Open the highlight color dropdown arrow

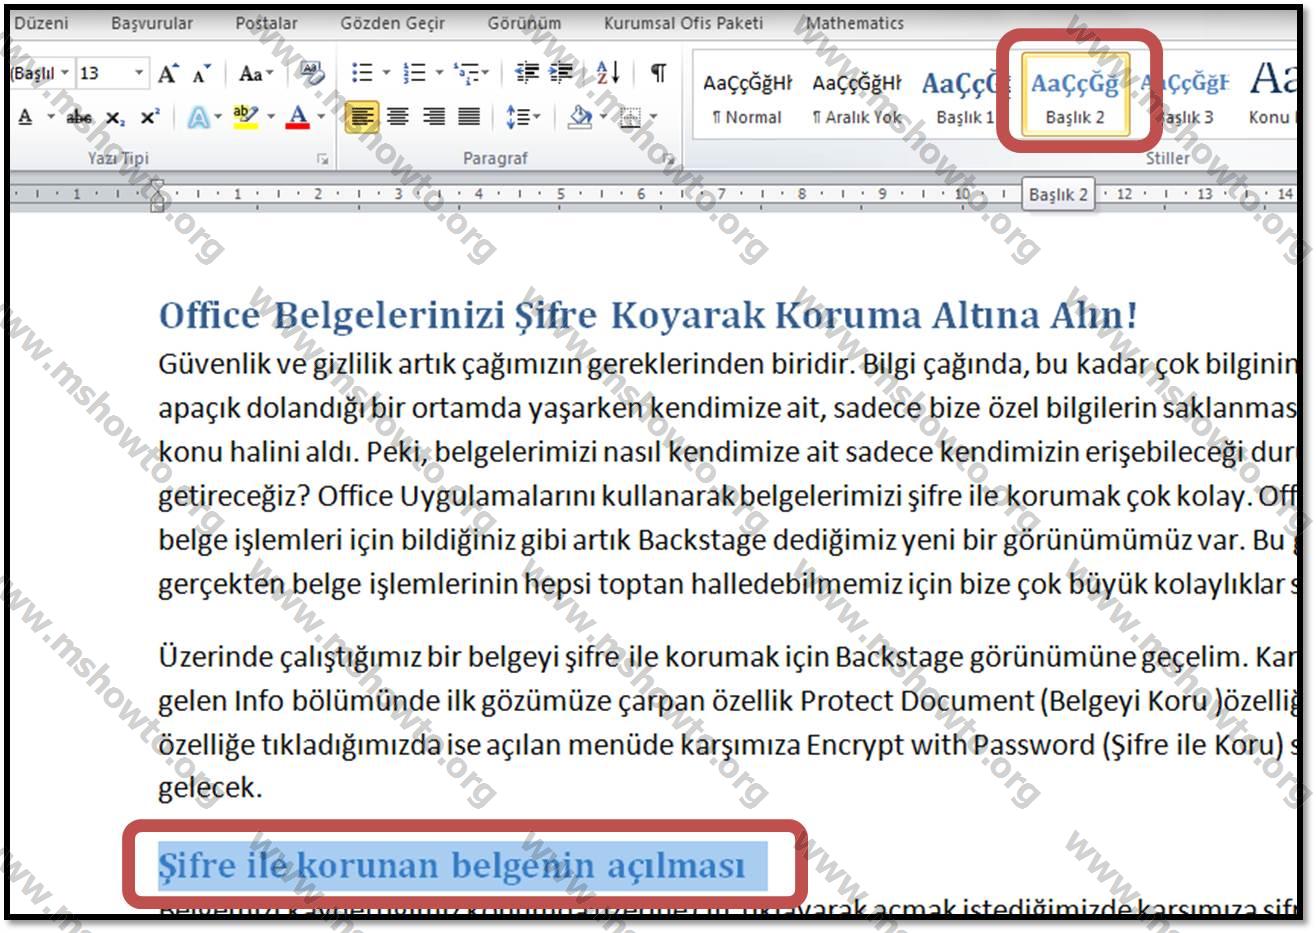click(x=270, y=118)
